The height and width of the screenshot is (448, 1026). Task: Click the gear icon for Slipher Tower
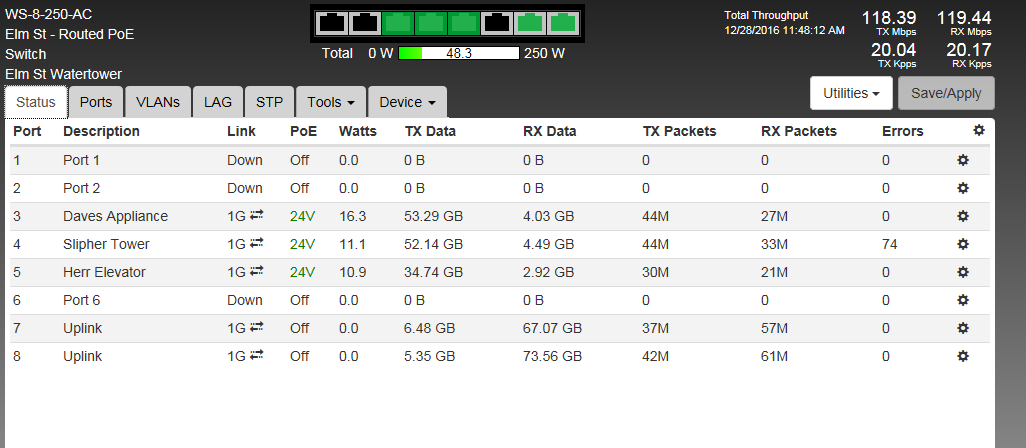[963, 244]
